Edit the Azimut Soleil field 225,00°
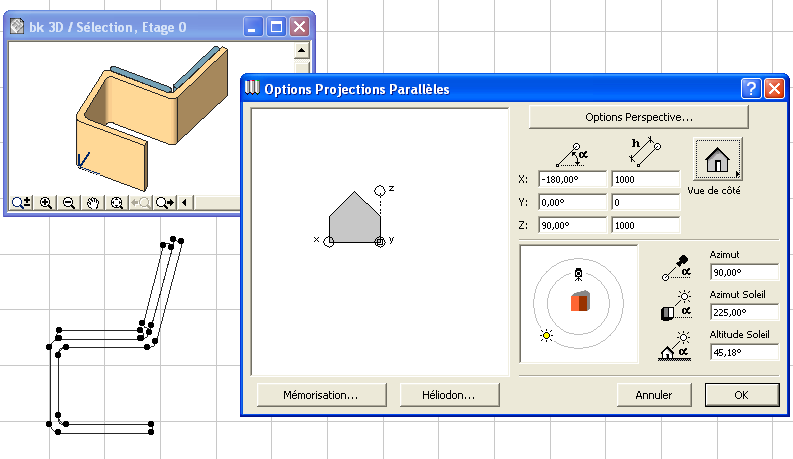 click(744, 312)
